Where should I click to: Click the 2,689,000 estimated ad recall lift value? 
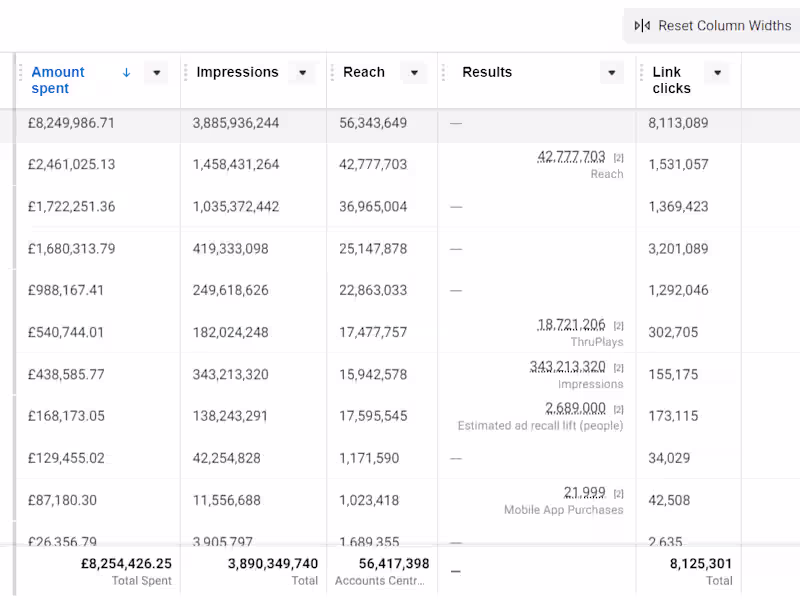click(575, 408)
